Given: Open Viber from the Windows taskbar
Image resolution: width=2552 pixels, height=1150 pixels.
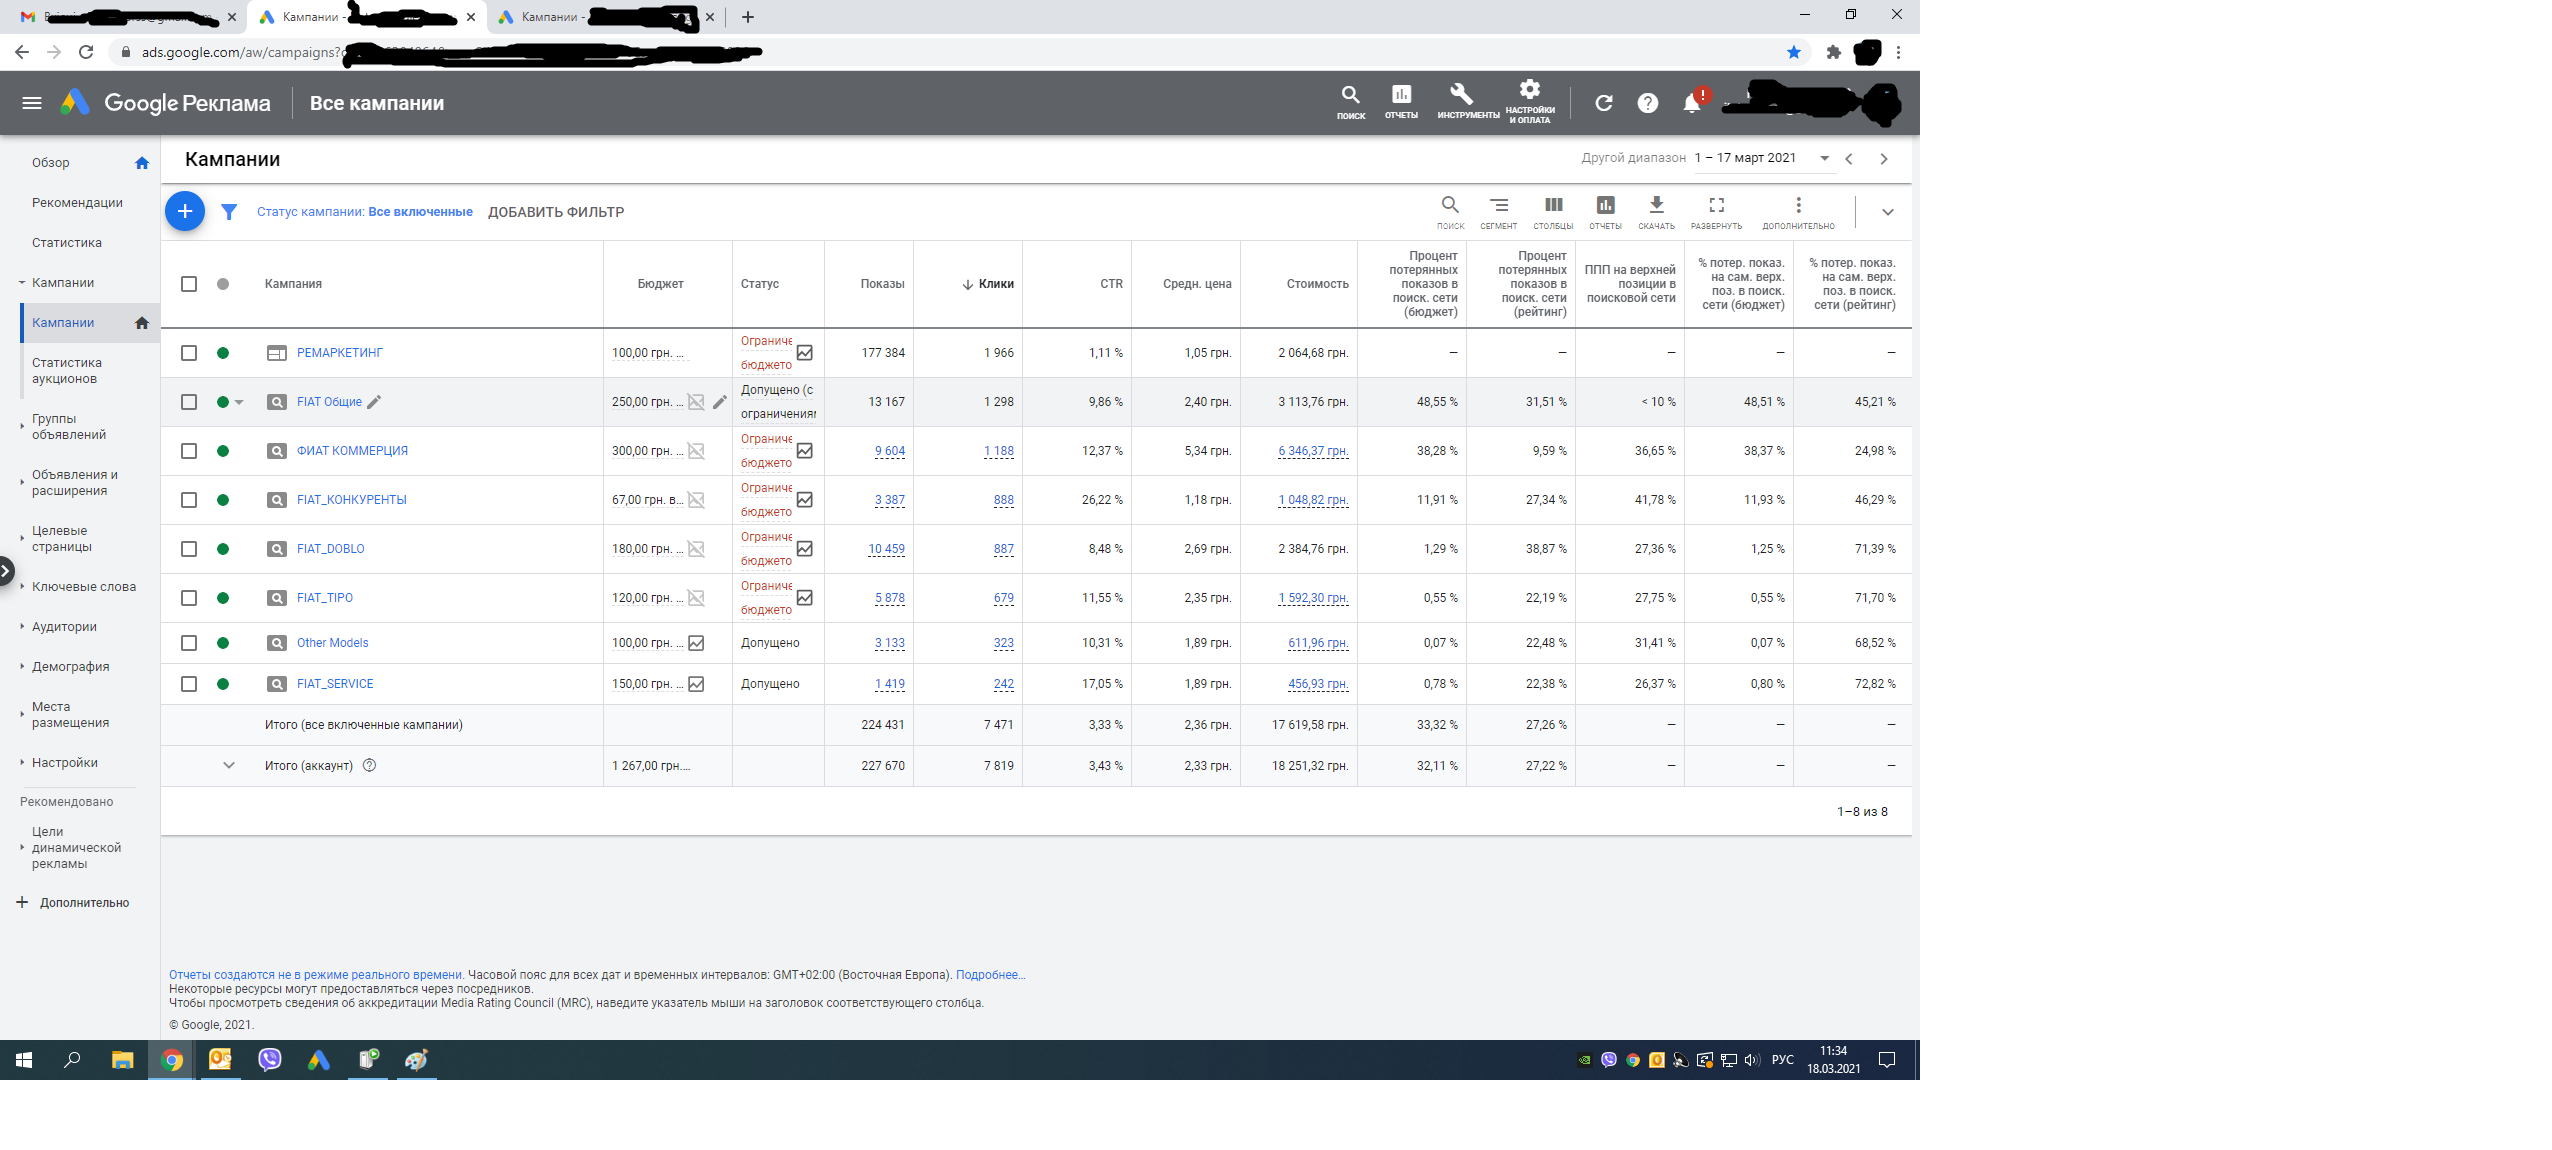Looking at the screenshot, I should coord(270,1060).
